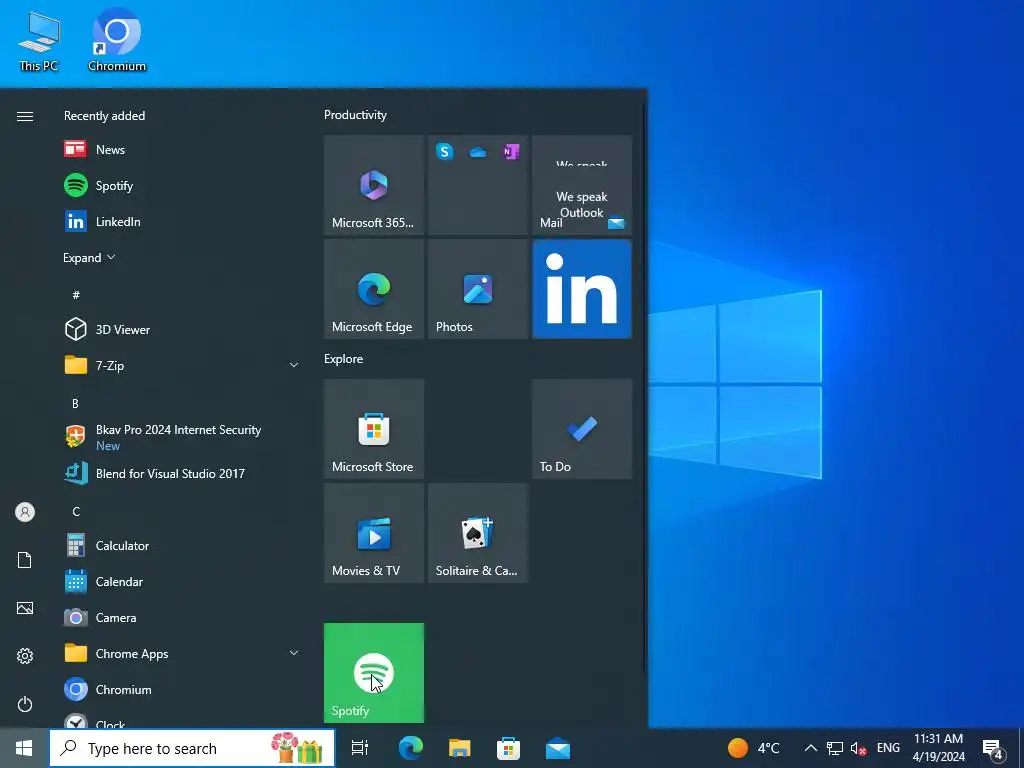Click the taskbar search box
The height and width of the screenshot is (768, 1024).
tap(192, 748)
